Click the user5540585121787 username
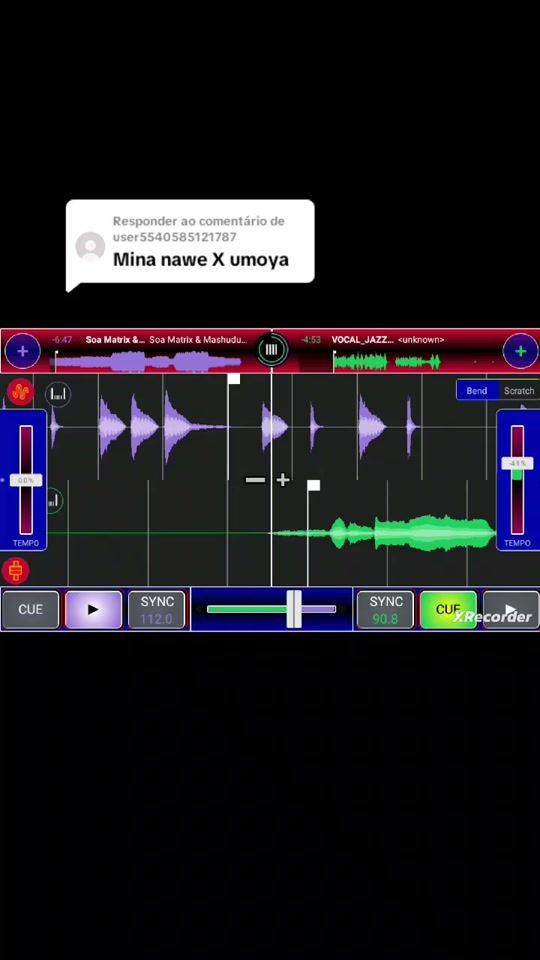 [x=174, y=236]
